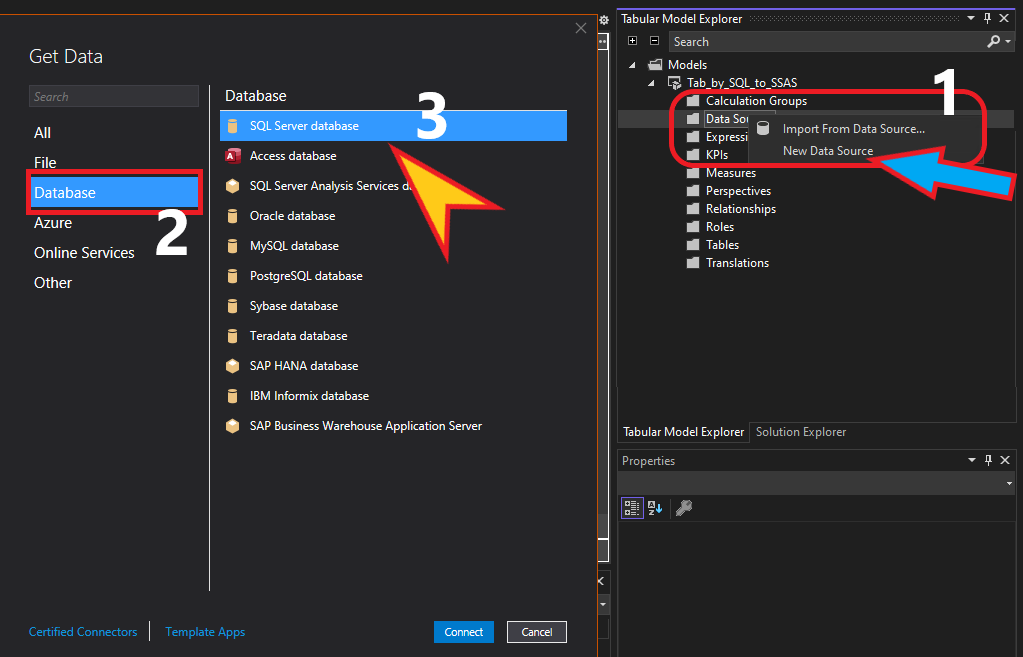Viewport: 1023px width, 657px height.
Task: Select the Perspectives tree node
Action: click(x=738, y=191)
